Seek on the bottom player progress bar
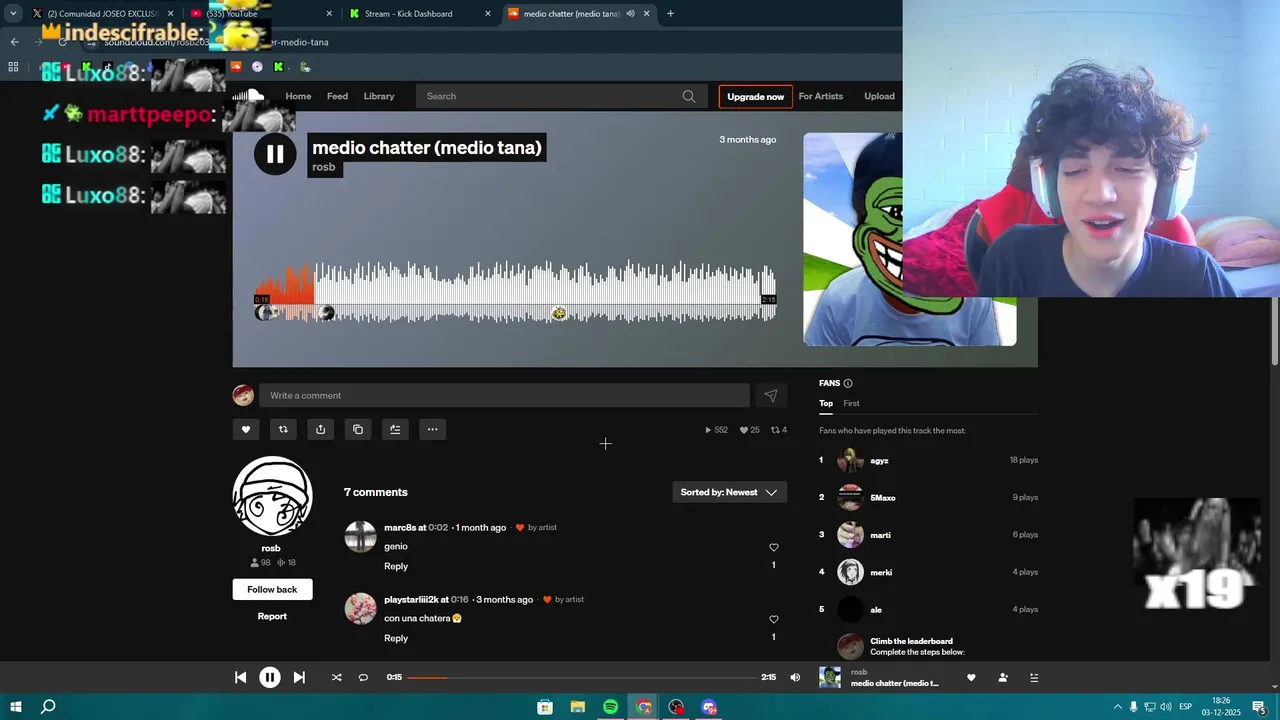 (x=581, y=677)
